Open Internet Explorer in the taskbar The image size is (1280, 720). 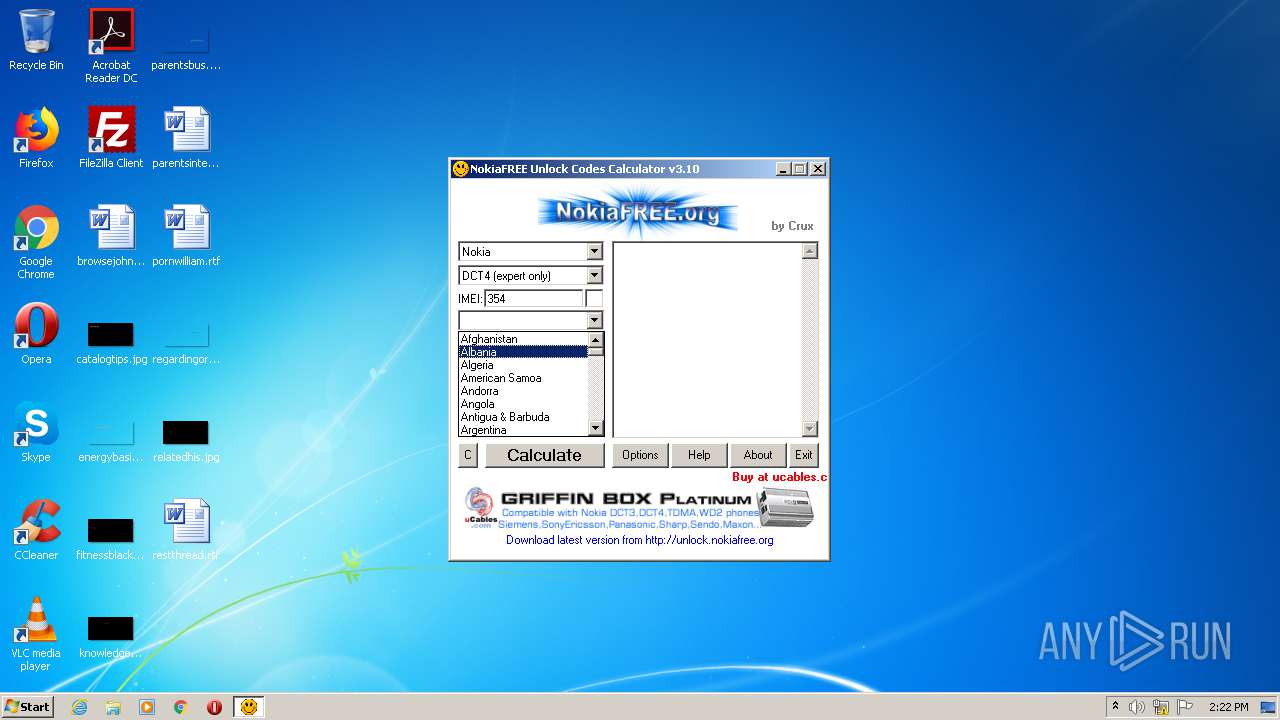pyautogui.click(x=79, y=707)
